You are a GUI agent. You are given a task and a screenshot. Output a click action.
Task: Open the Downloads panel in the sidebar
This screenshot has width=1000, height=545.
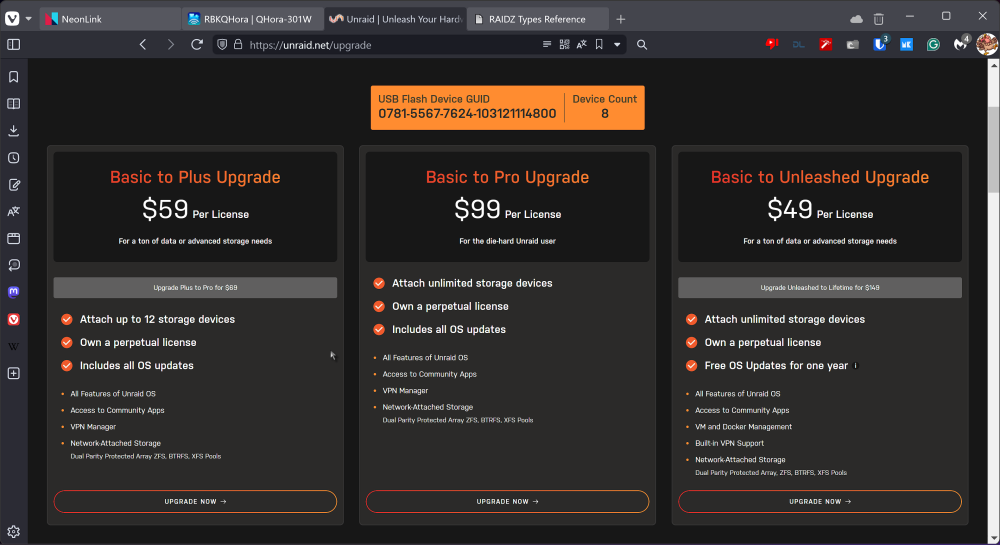pos(13,131)
